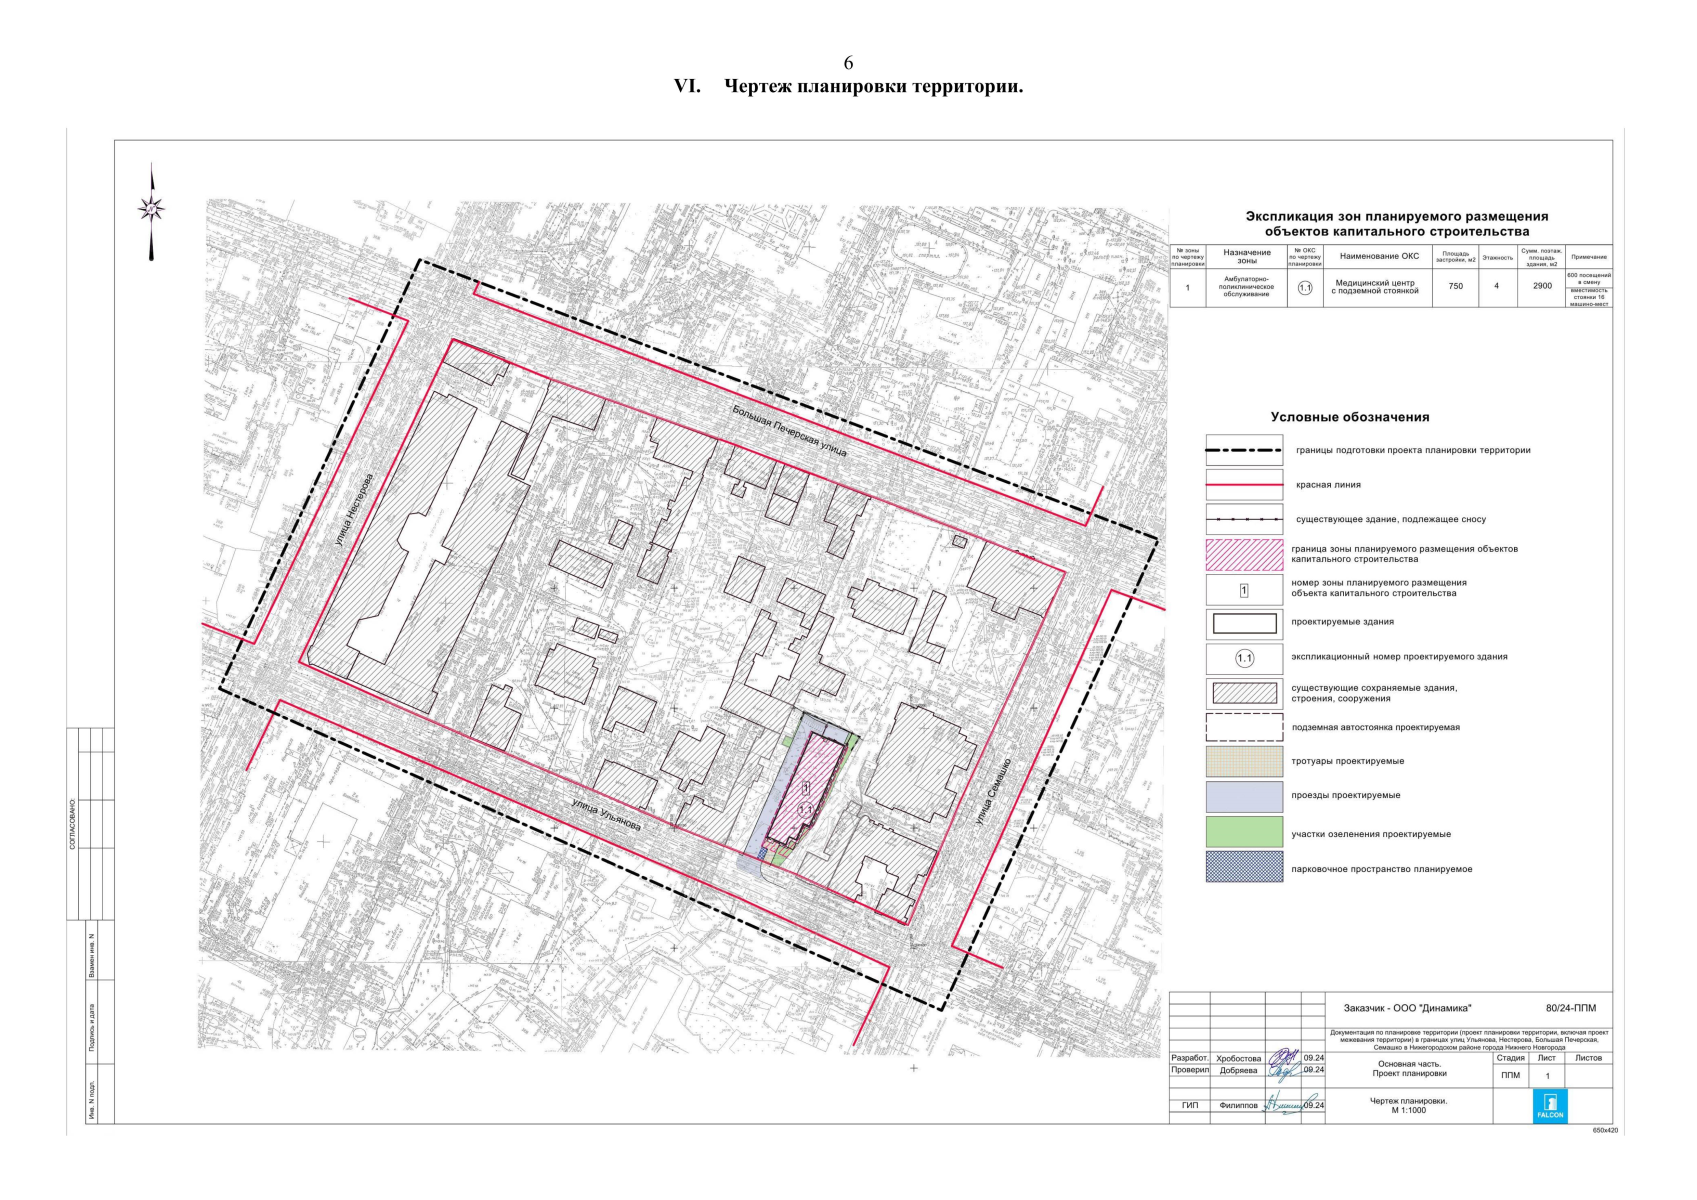Select the dash-dot planning boundary legend sample
The height and width of the screenshot is (1200, 1697).
[1244, 451]
